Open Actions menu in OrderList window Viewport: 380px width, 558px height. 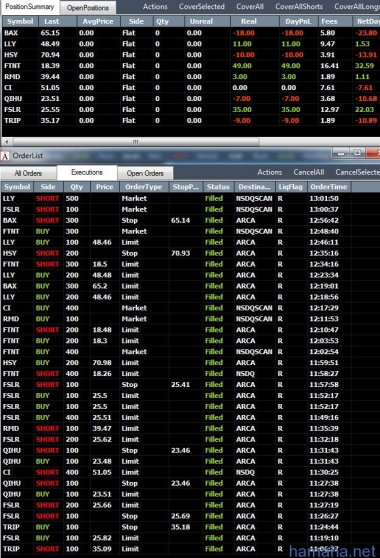coord(270,172)
